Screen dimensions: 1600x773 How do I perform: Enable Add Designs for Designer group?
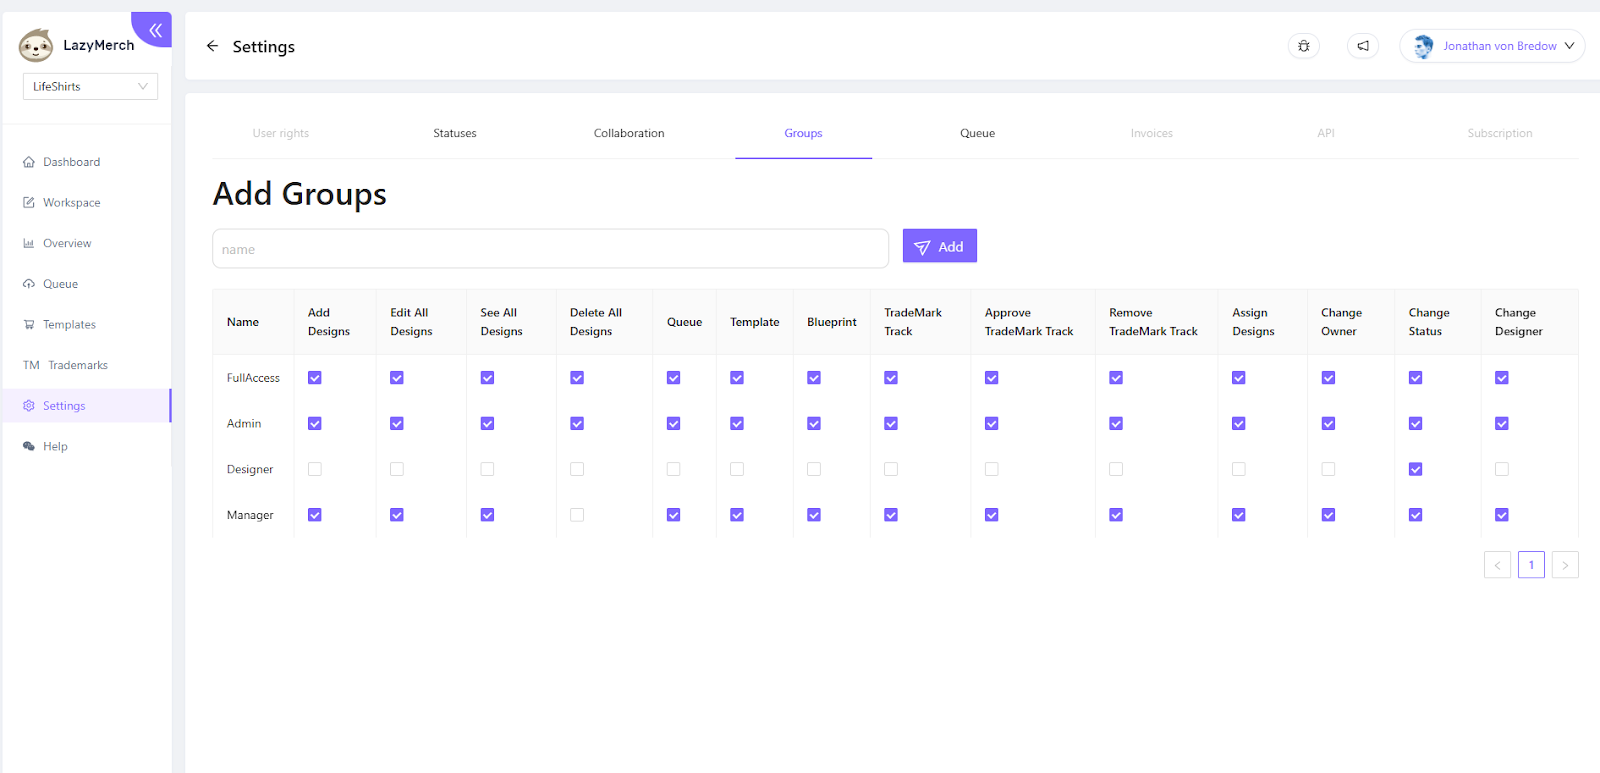[x=315, y=469]
